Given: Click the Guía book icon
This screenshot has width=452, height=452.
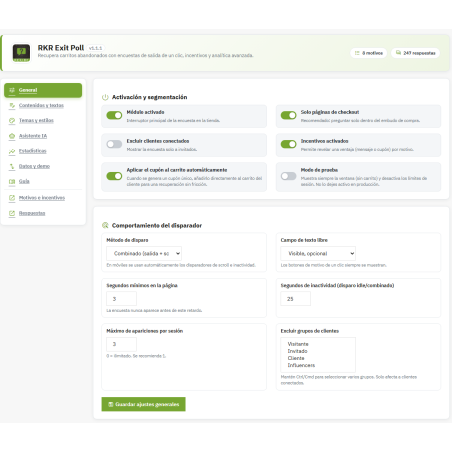Looking at the screenshot, I should pos(12,182).
